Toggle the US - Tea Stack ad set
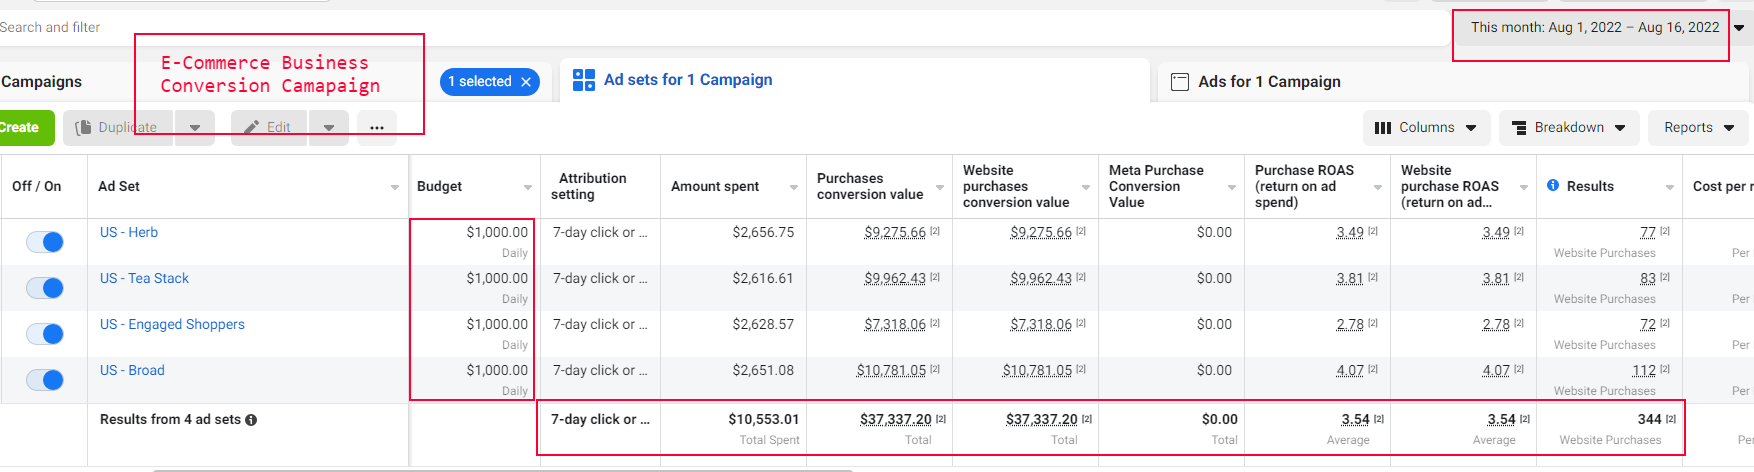This screenshot has width=1754, height=472. pos(45,288)
